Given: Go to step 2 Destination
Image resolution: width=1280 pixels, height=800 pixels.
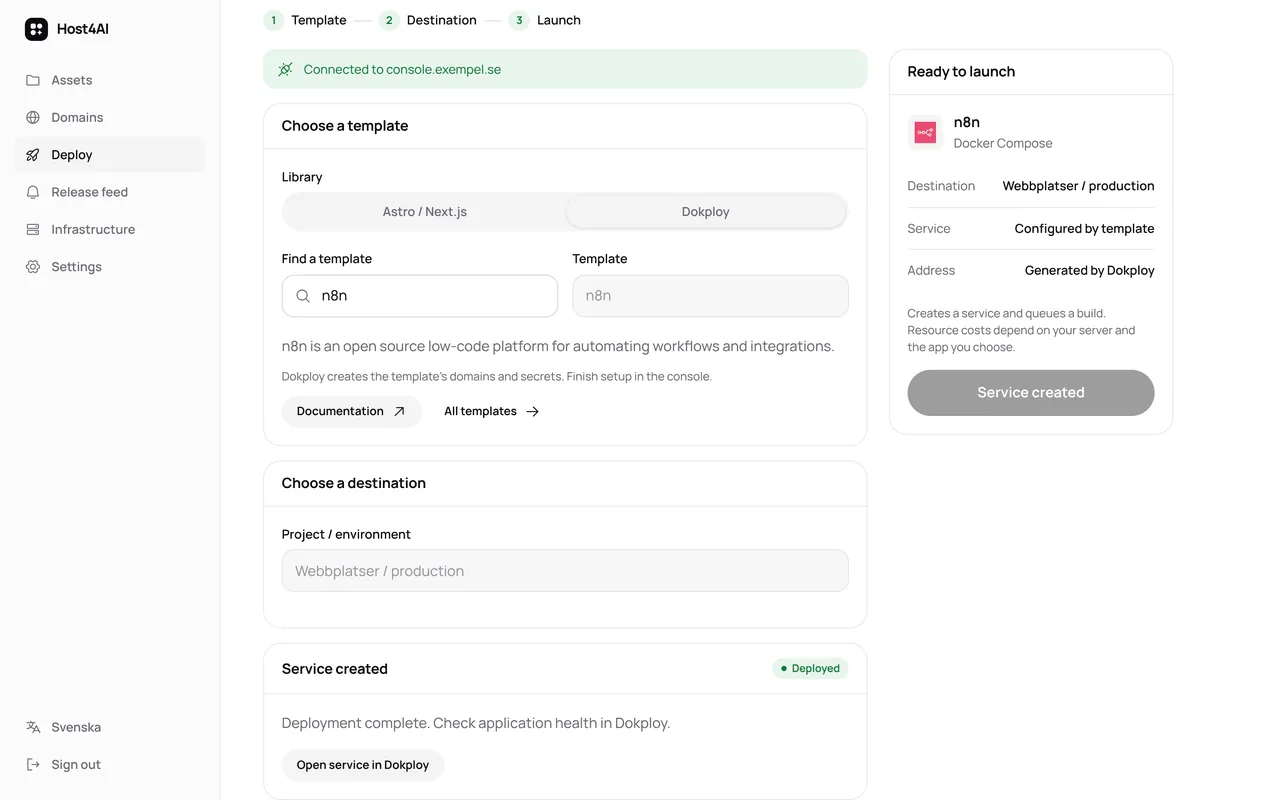Looking at the screenshot, I should [428, 20].
